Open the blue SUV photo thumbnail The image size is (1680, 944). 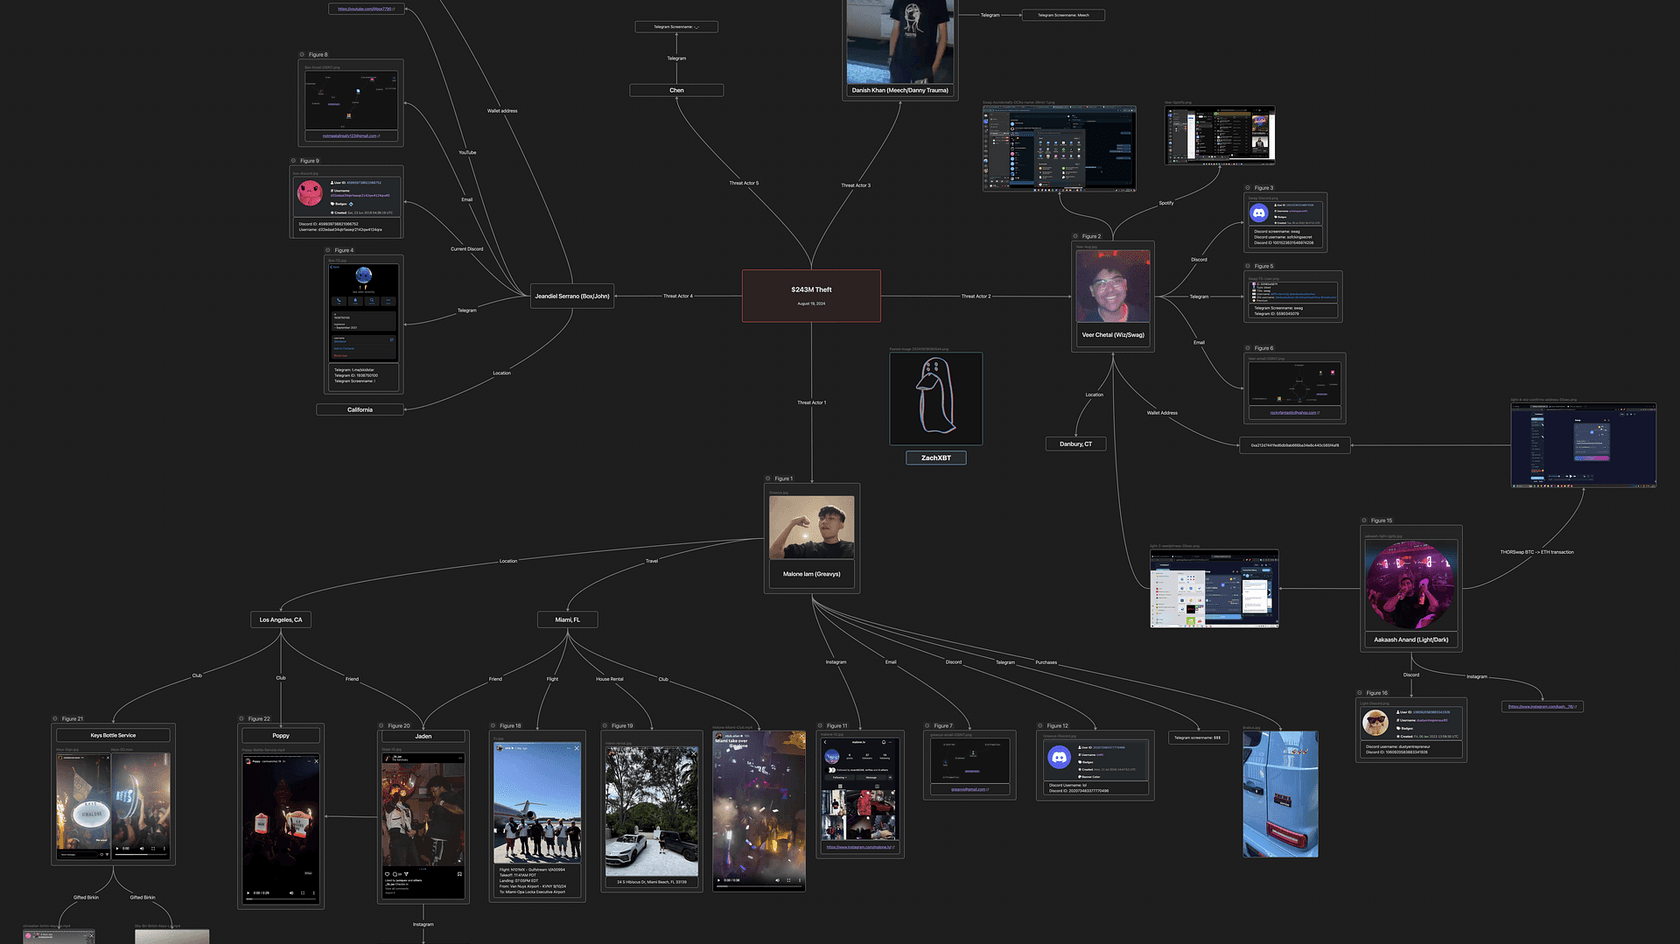click(1280, 794)
